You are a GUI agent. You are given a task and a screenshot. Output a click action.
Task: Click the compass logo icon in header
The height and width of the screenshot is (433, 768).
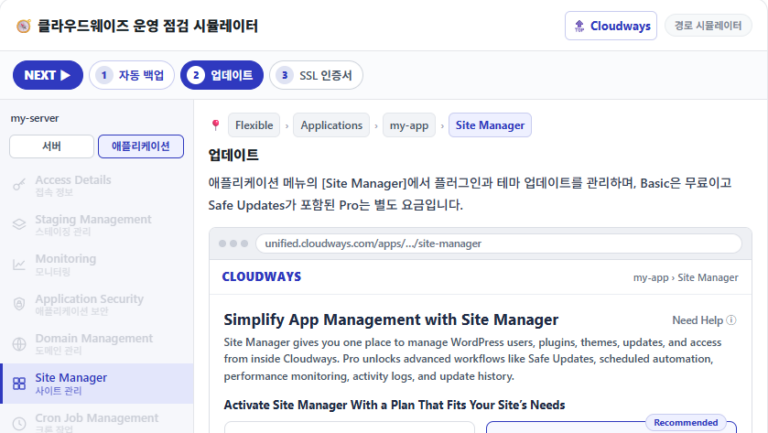pos(23,26)
